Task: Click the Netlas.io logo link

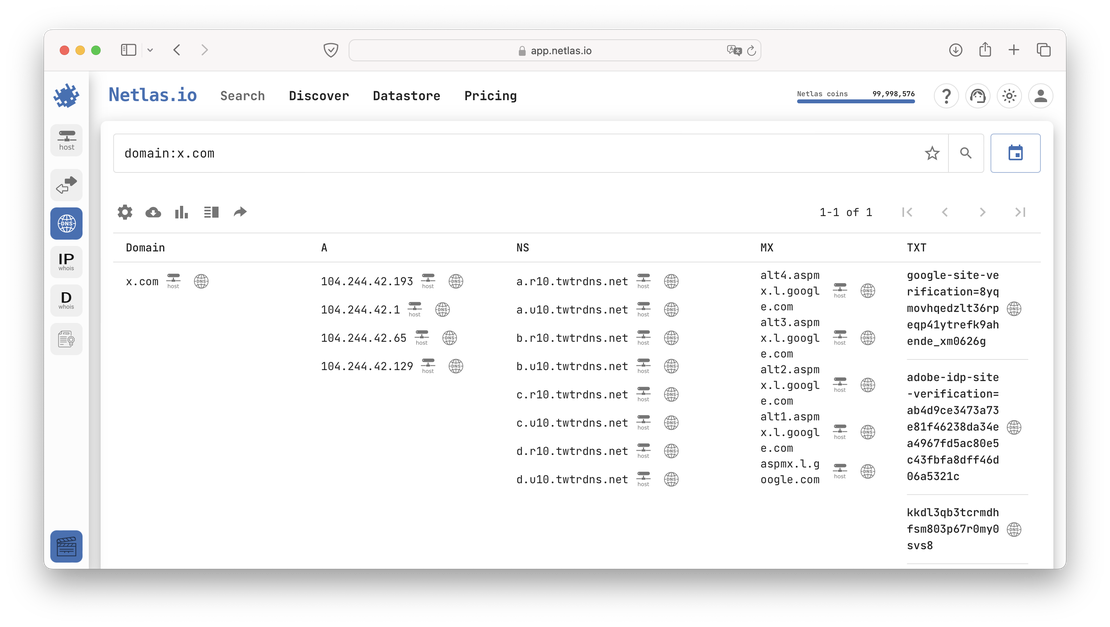Action: (152, 95)
